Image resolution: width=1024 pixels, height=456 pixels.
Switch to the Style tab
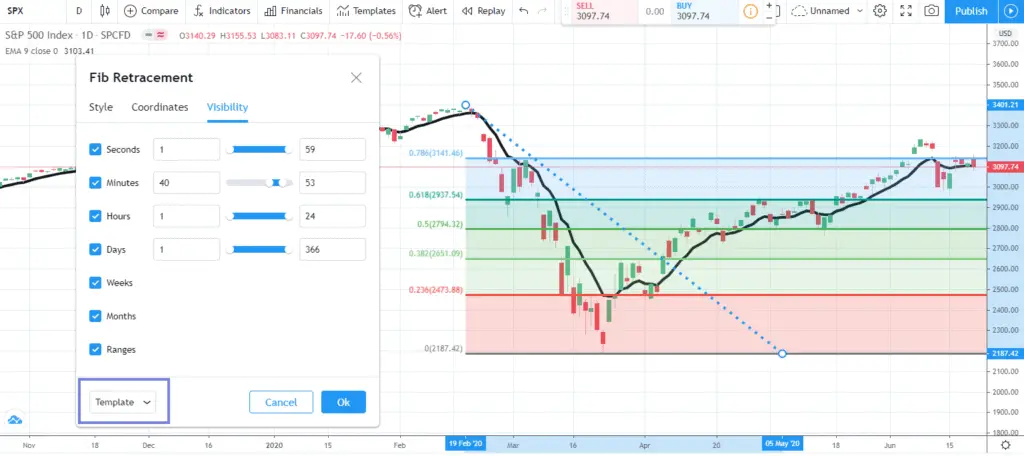101,107
